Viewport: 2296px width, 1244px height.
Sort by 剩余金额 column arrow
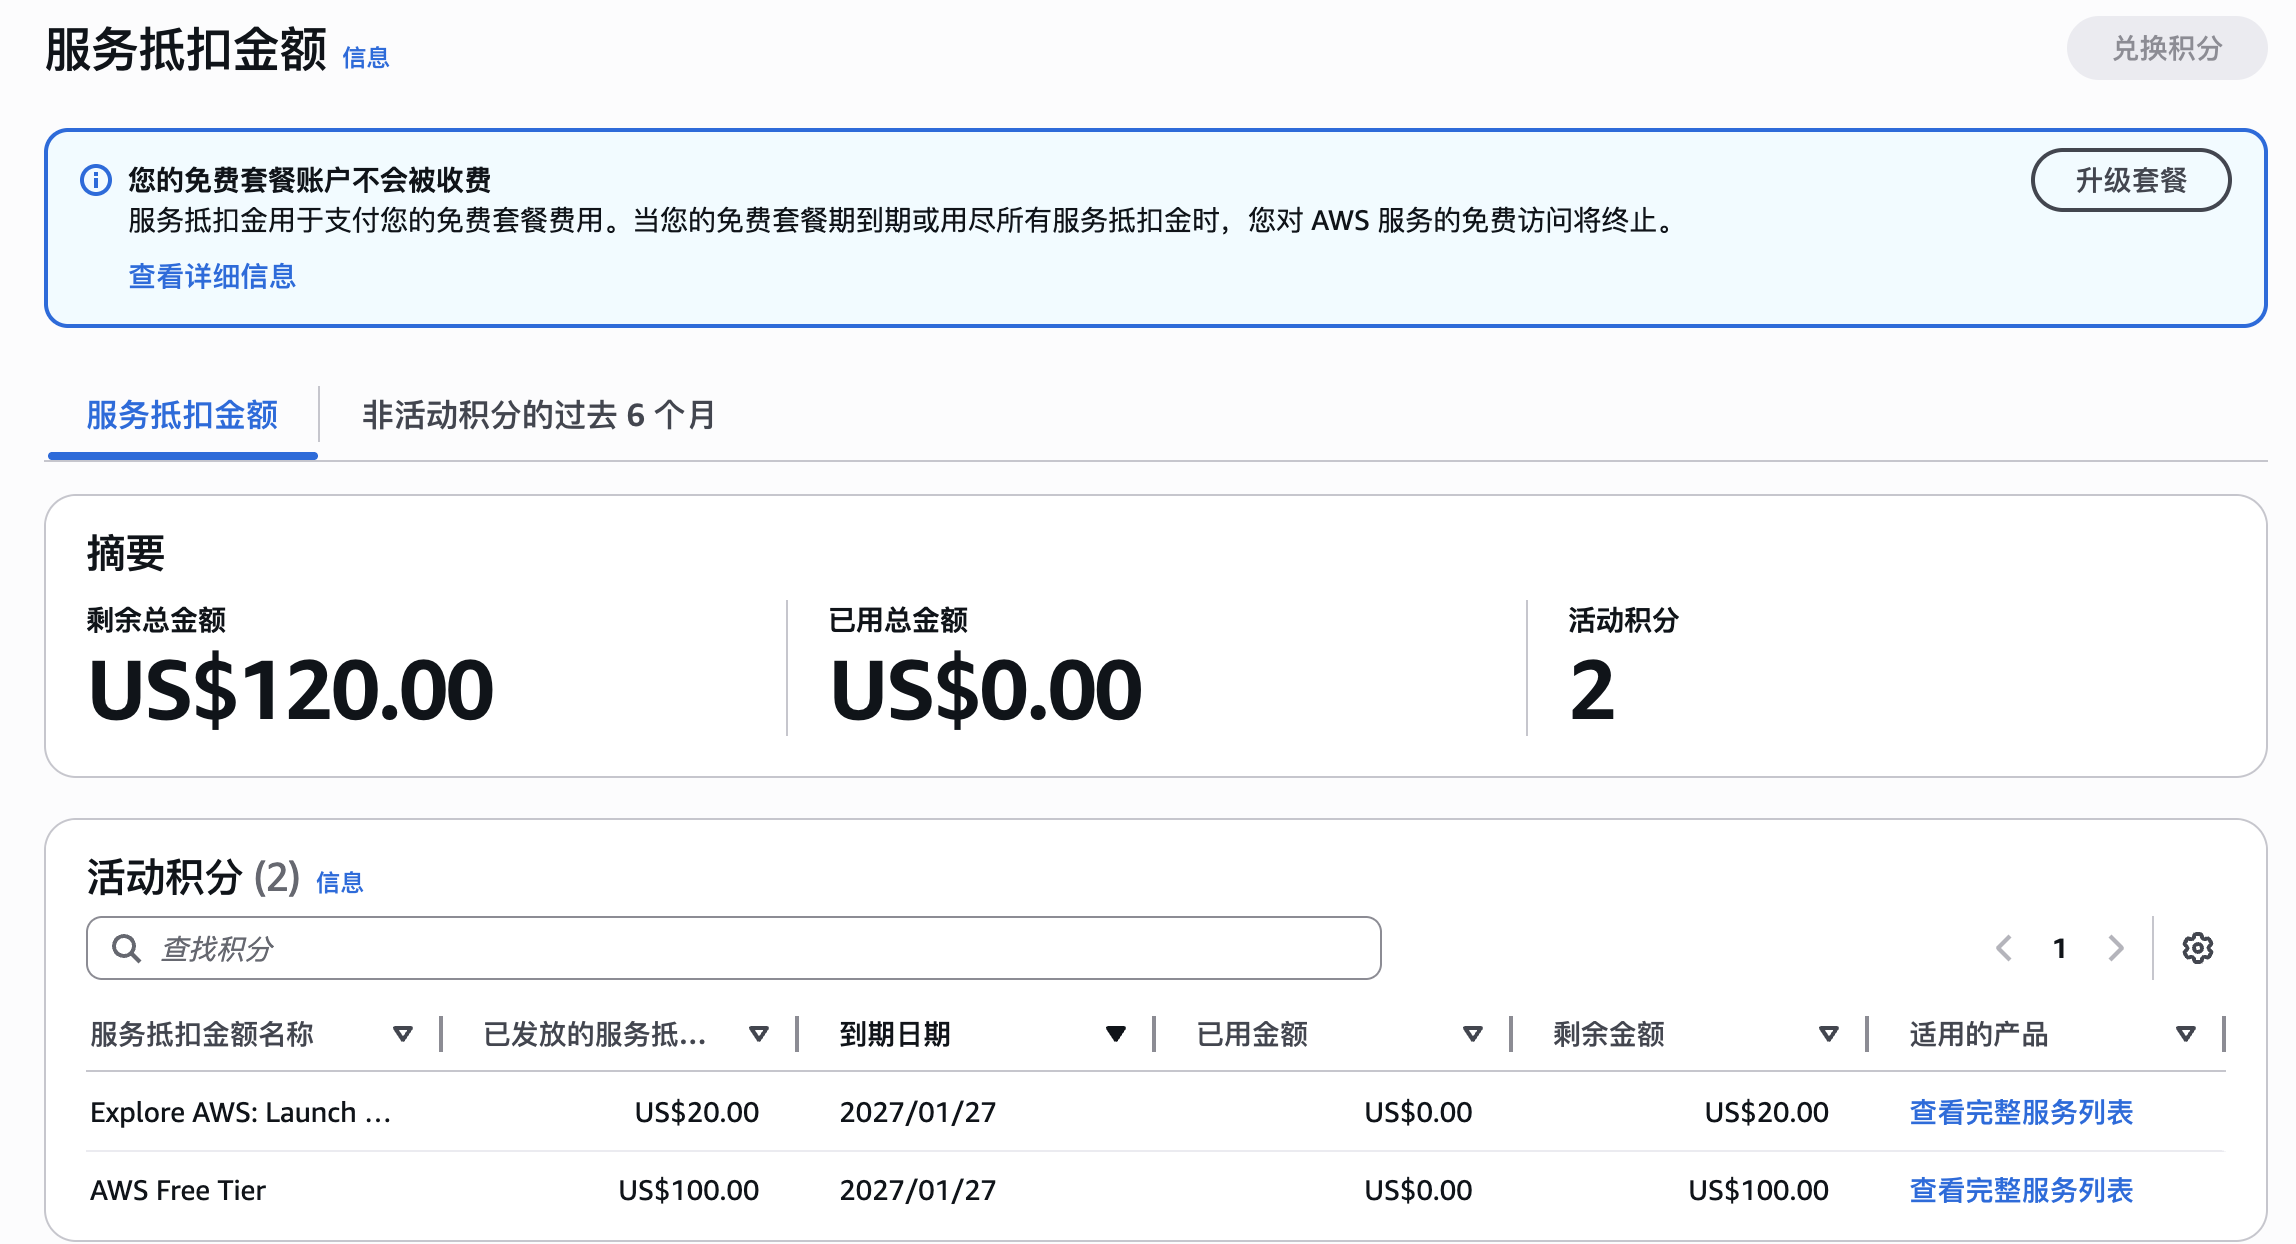(x=1829, y=1034)
